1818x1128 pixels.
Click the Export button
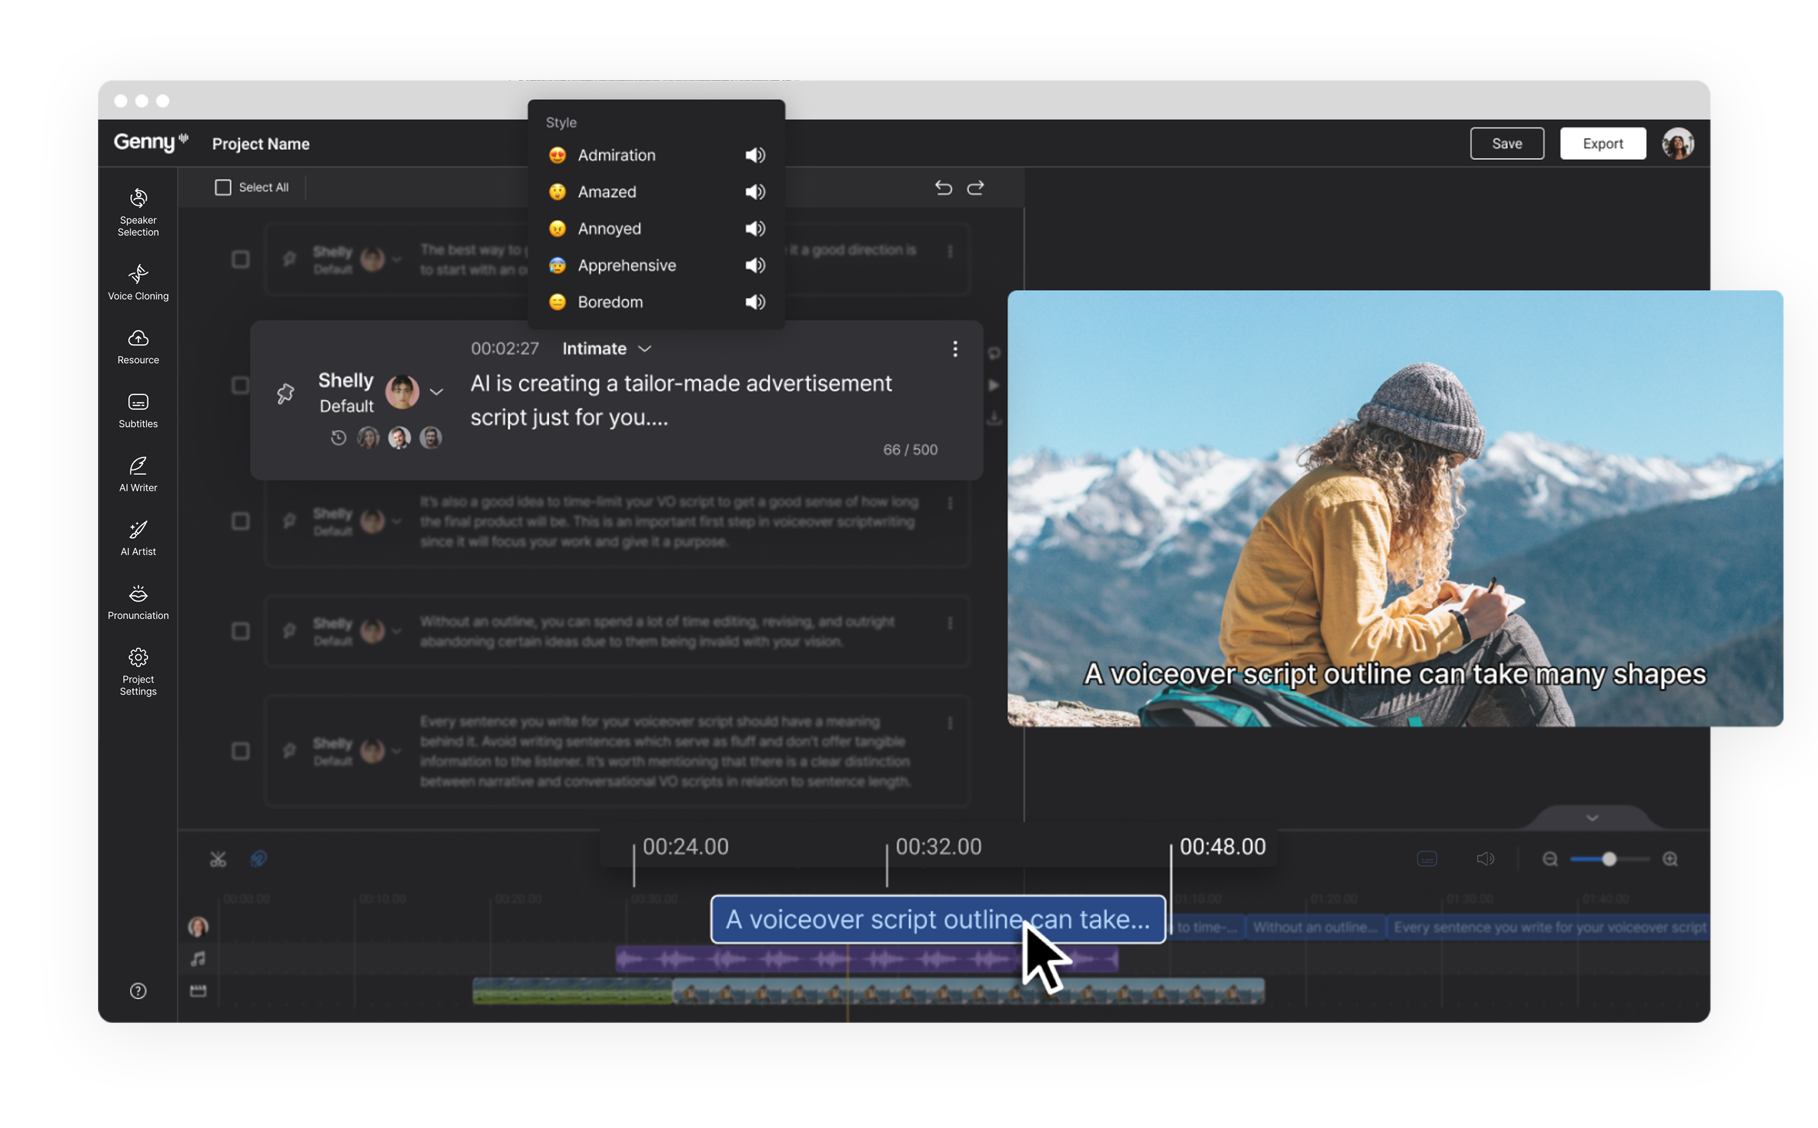click(x=1602, y=144)
